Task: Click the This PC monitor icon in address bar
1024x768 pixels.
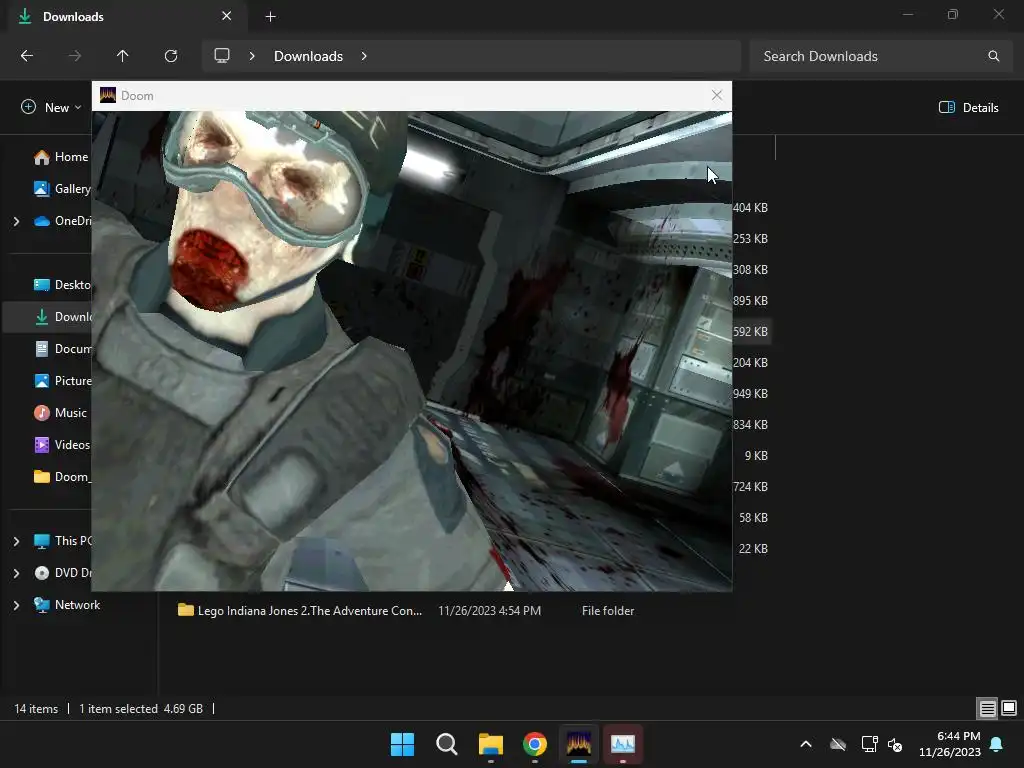Action: (222, 56)
